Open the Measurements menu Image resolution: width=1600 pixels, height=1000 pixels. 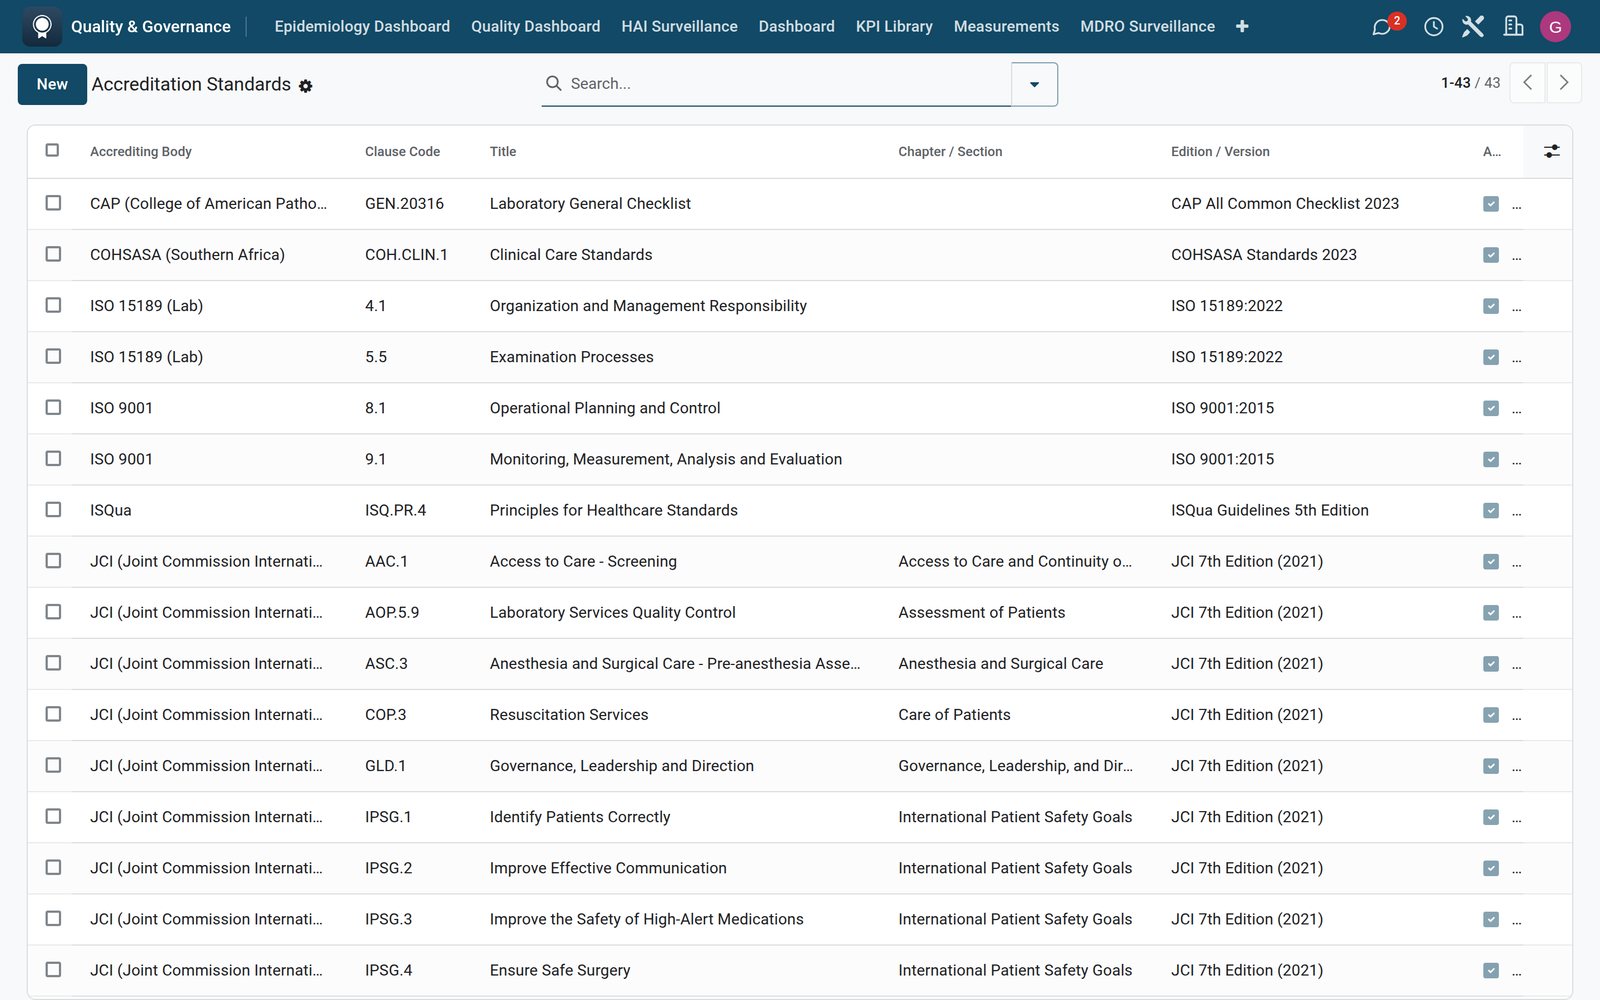pos(1006,26)
